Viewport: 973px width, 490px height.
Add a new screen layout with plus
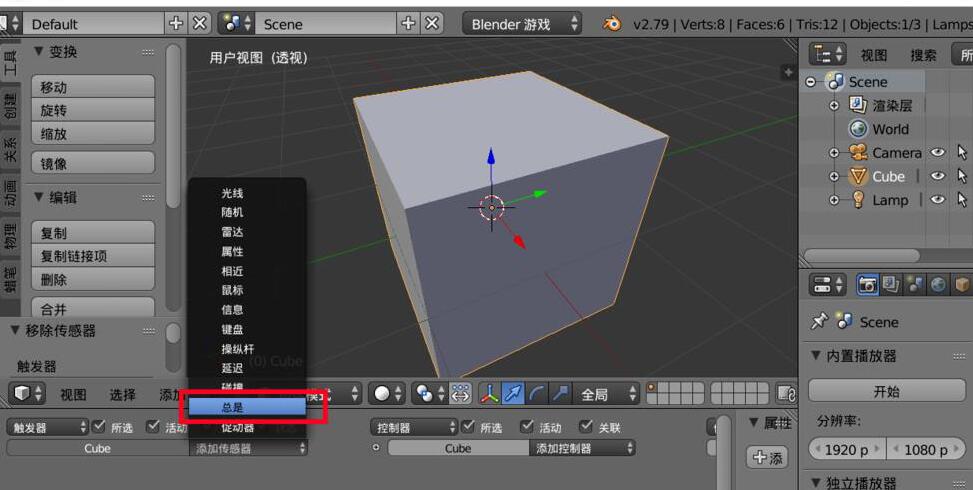tap(176, 23)
